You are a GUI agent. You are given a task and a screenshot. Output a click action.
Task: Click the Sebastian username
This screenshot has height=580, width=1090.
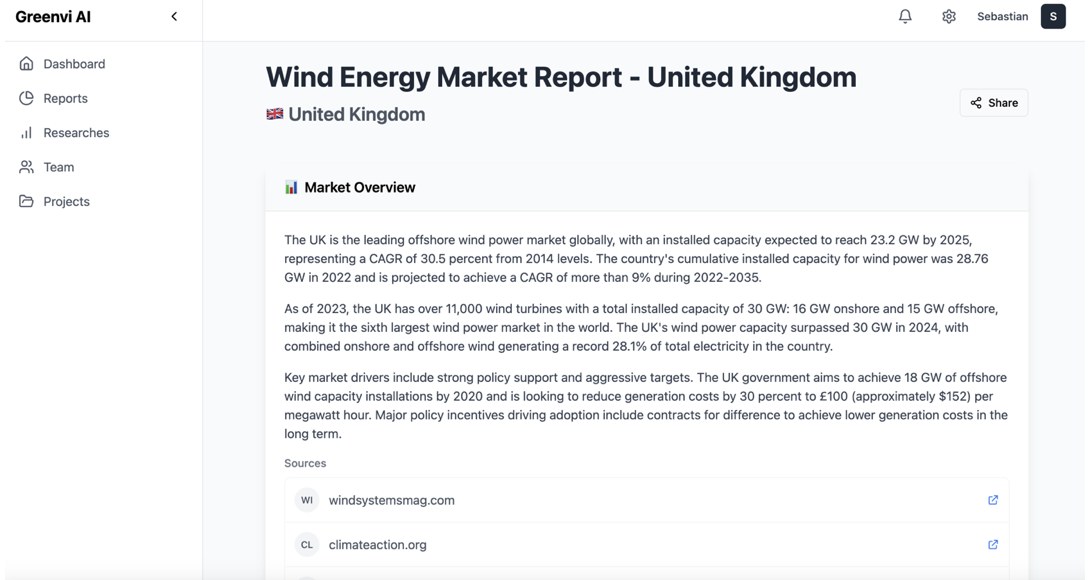tap(1002, 17)
